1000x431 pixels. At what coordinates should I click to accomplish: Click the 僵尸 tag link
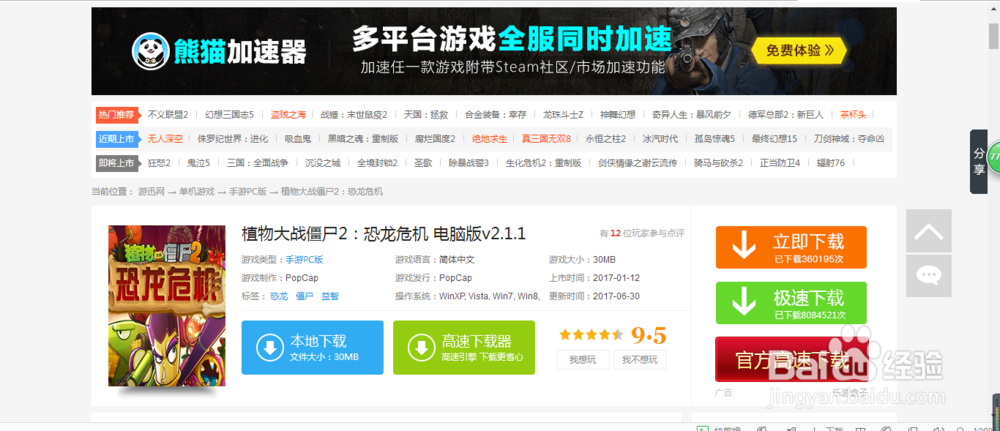point(304,296)
